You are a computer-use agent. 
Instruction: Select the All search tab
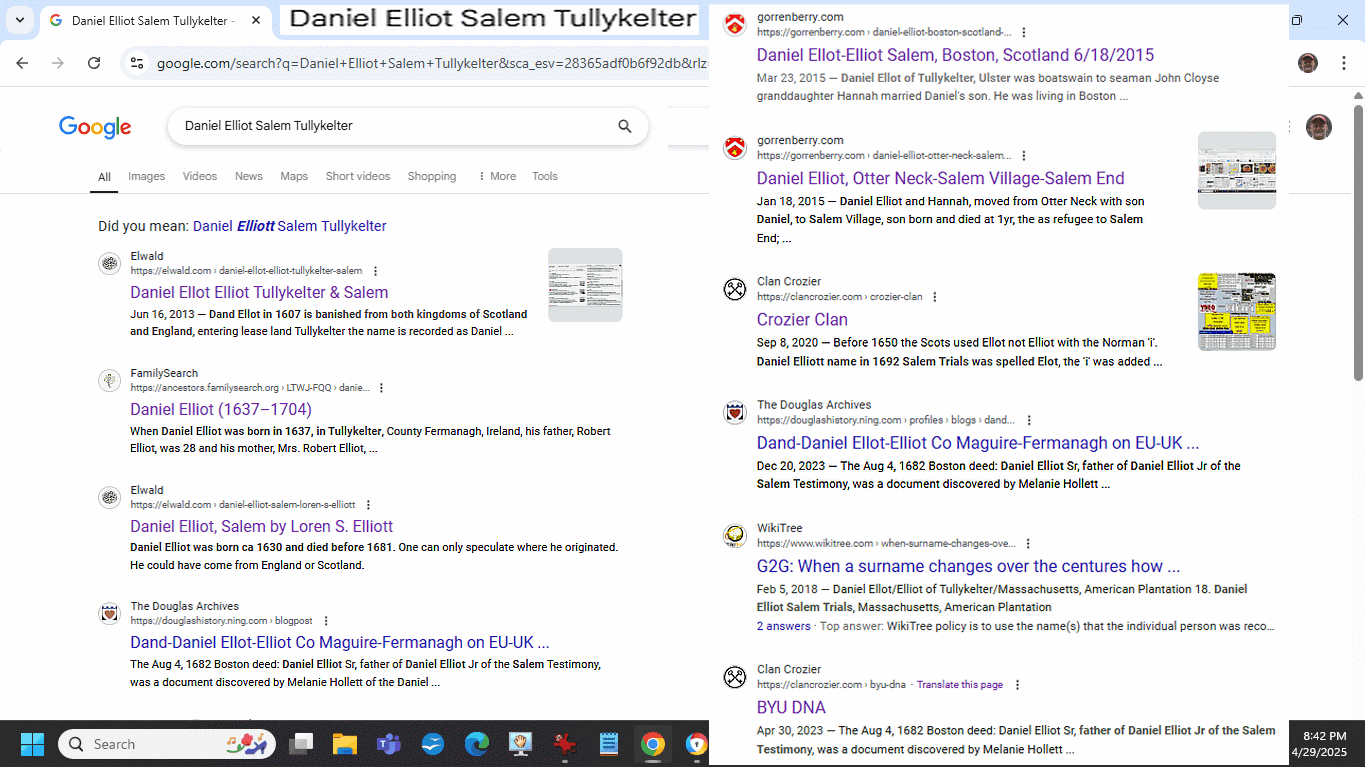[104, 177]
